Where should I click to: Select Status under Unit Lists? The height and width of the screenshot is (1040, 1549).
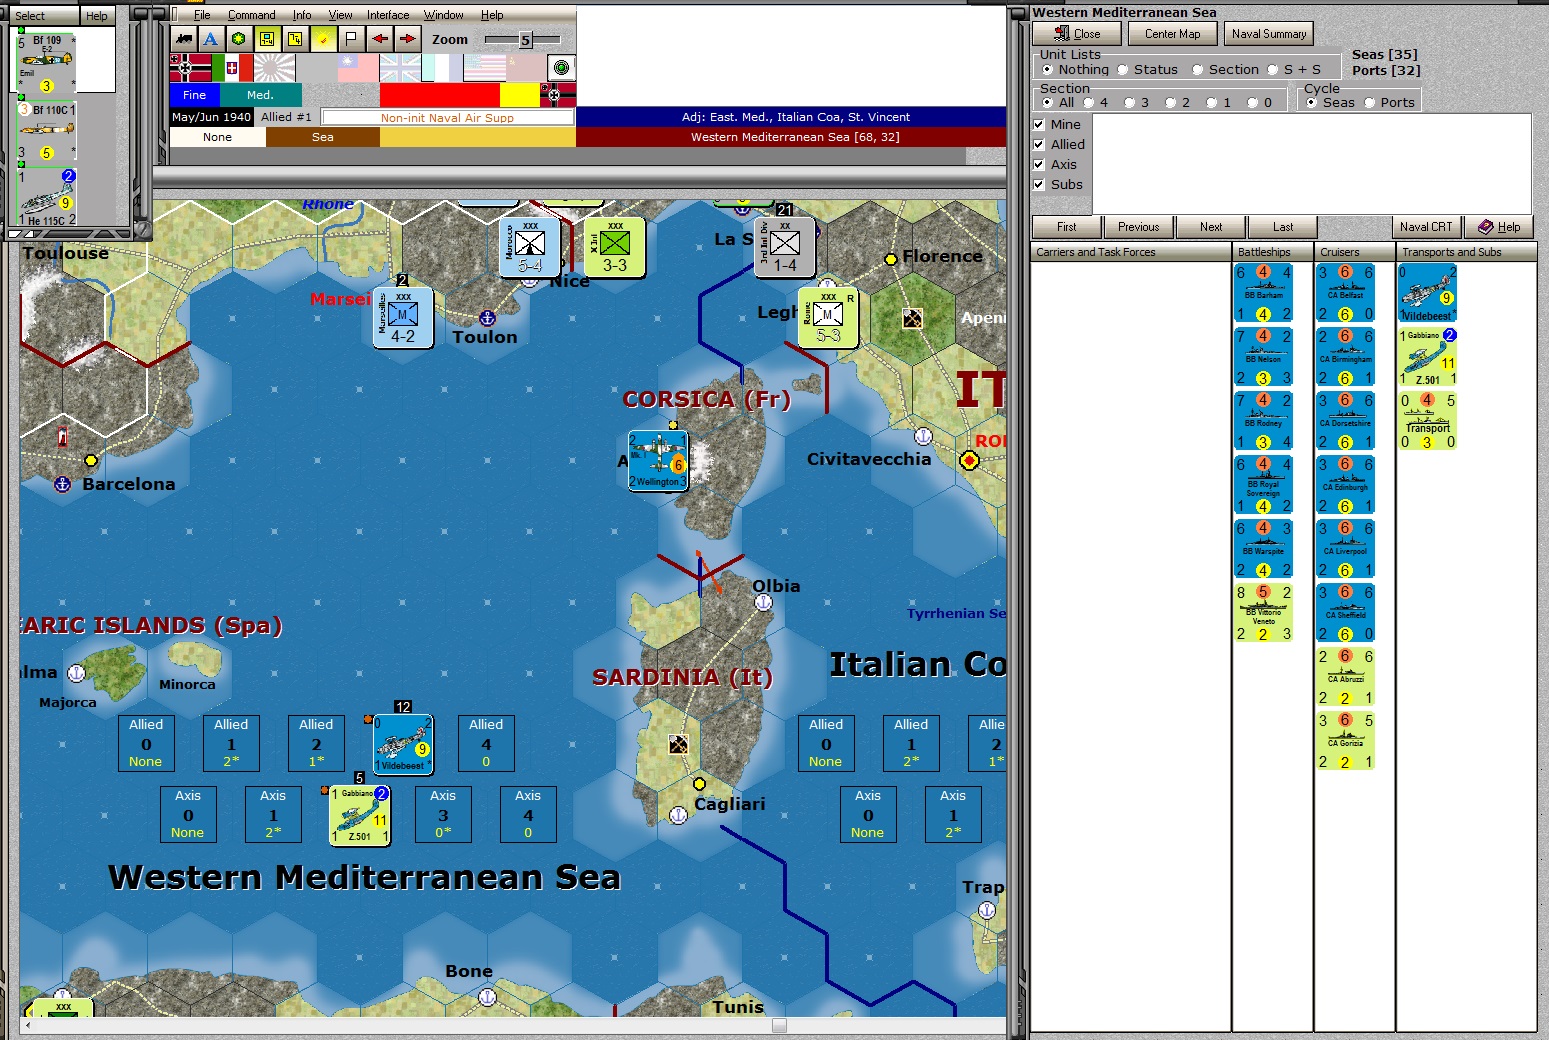click(1147, 70)
